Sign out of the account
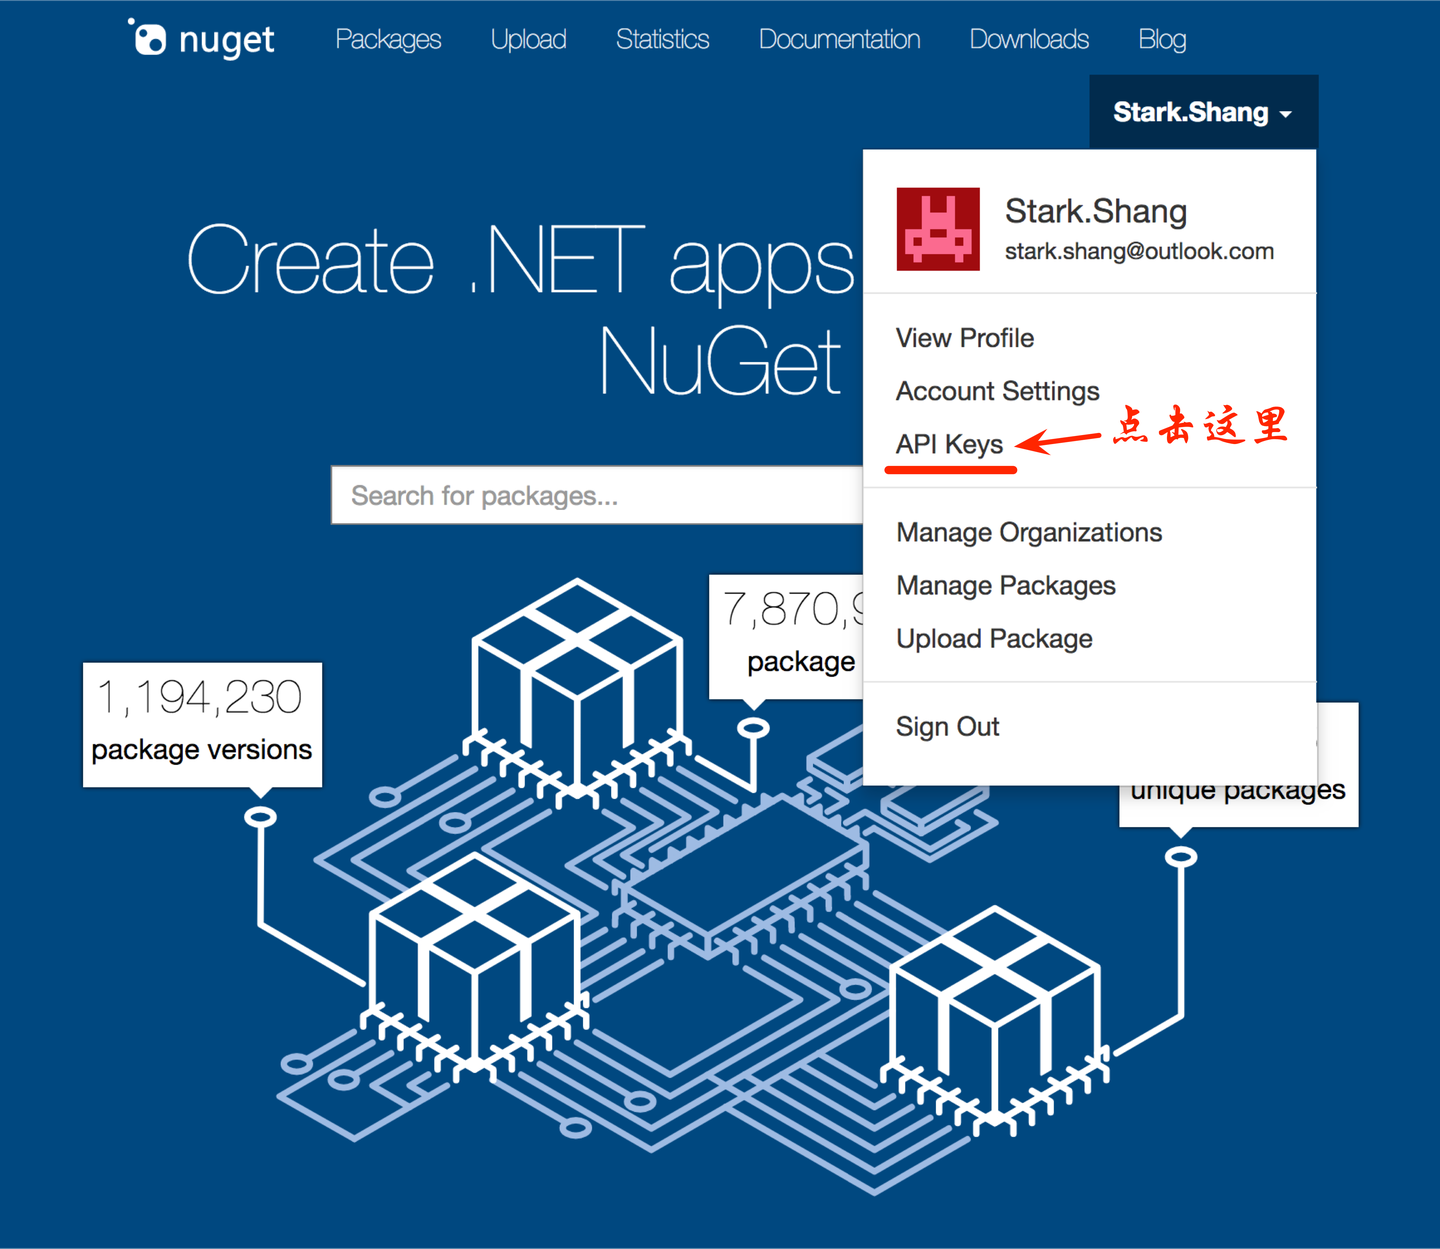 coord(947,726)
